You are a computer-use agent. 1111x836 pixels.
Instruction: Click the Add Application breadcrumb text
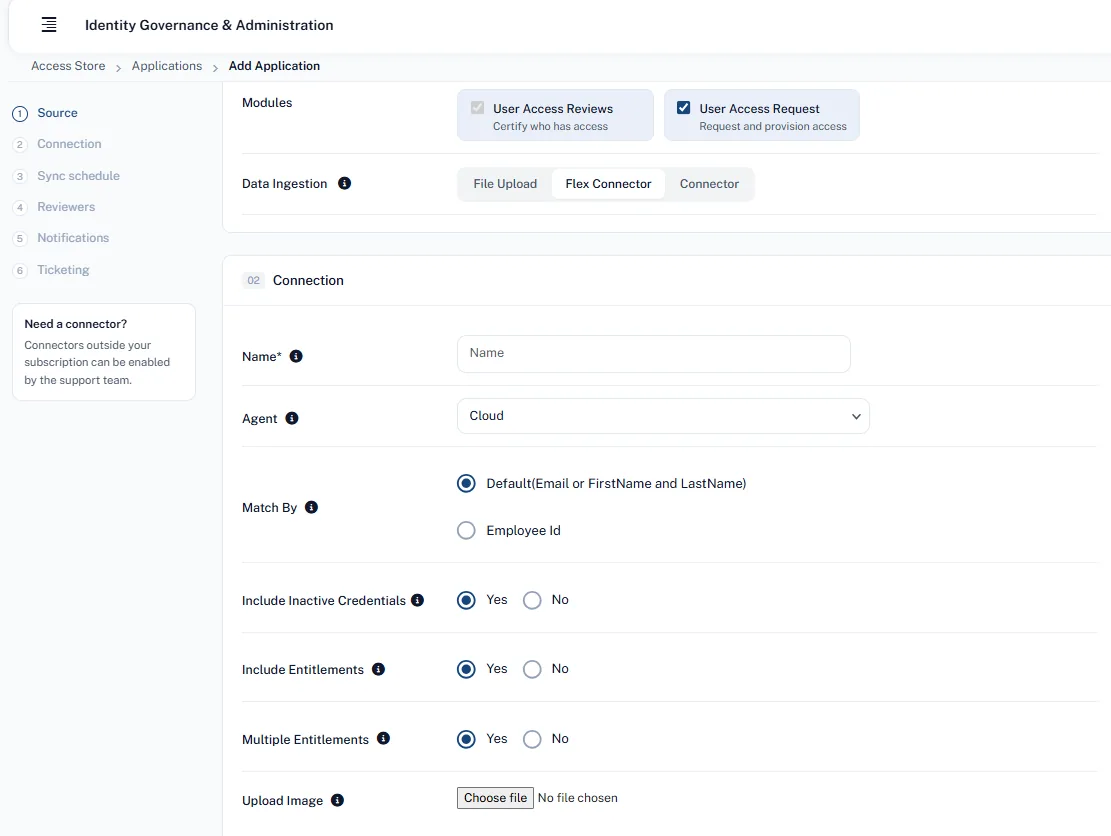click(274, 66)
